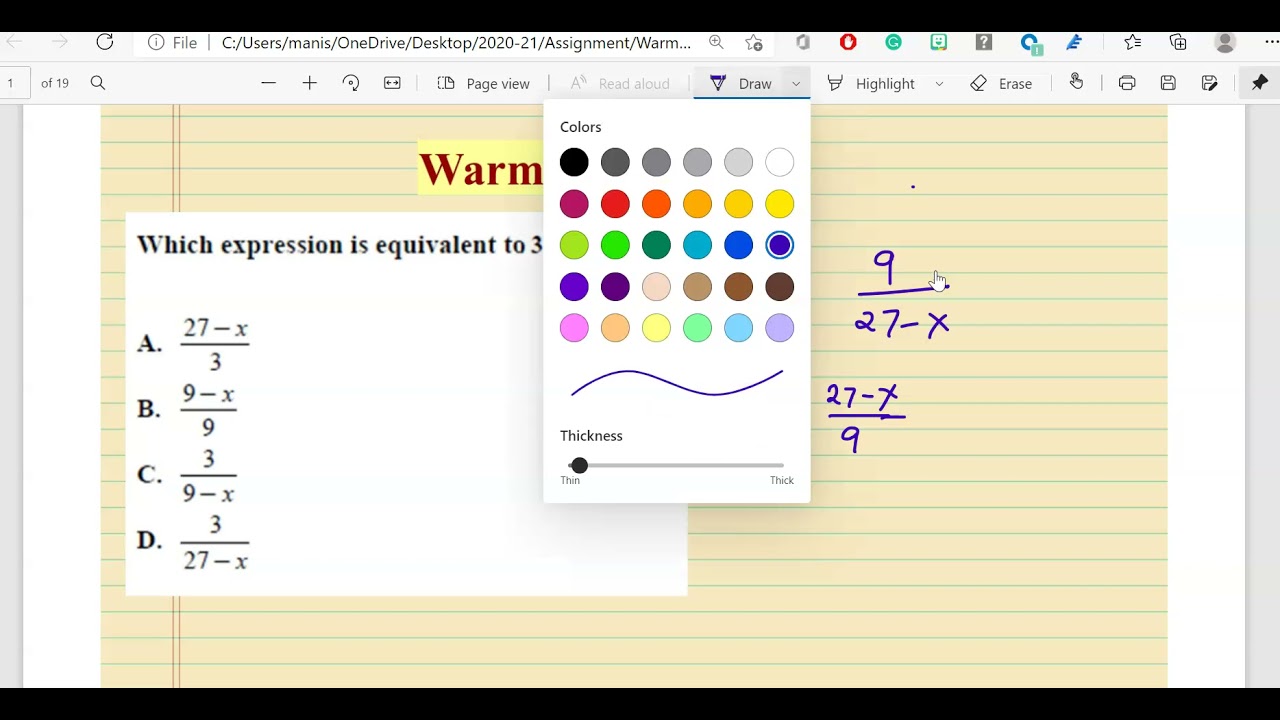Open the blue extension with badge
Image resolution: width=1280 pixels, height=720 pixels.
click(x=1030, y=43)
